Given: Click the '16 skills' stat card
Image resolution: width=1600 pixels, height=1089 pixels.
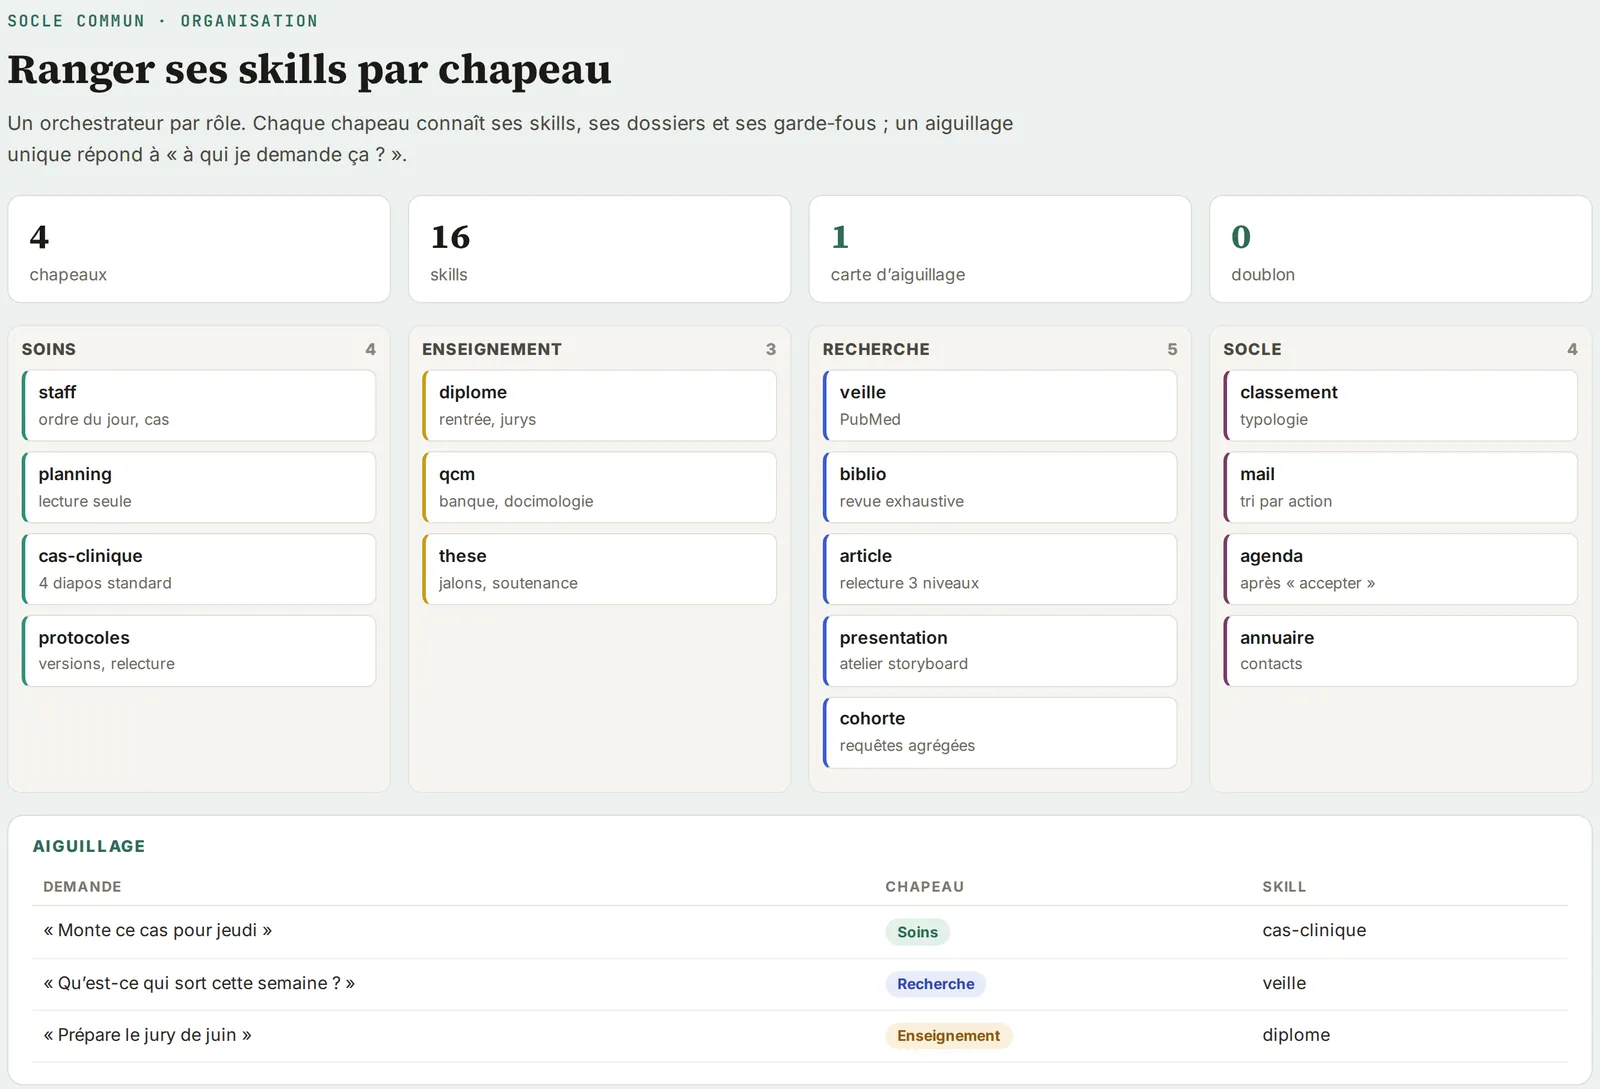Looking at the screenshot, I should [599, 249].
